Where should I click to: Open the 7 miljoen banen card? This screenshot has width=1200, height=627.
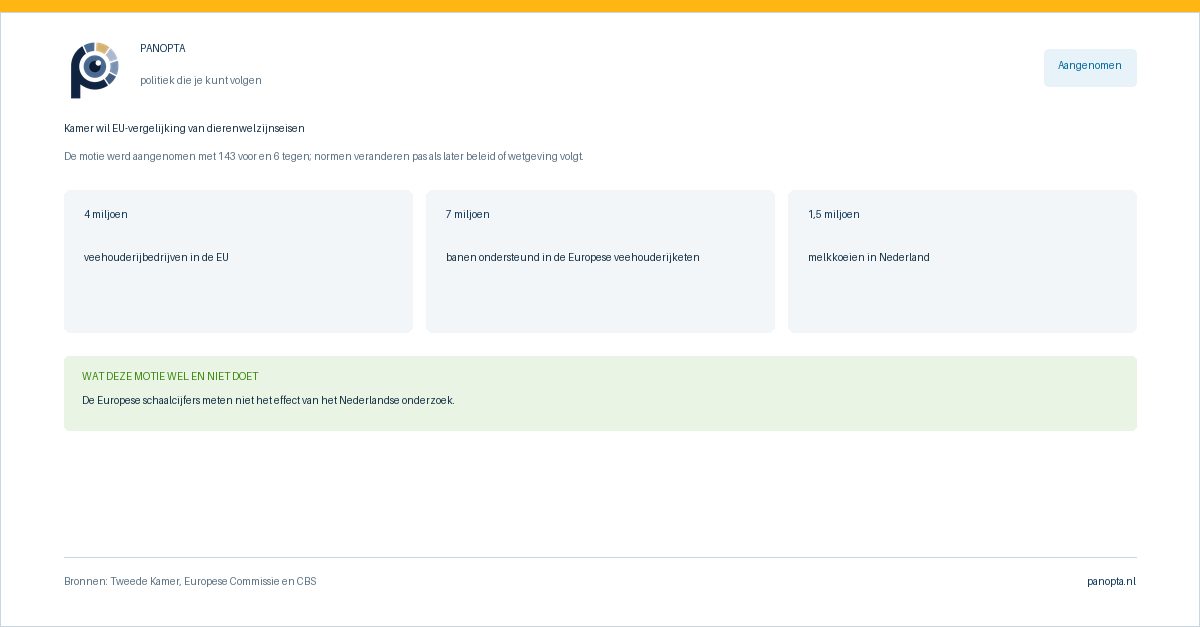coord(600,261)
